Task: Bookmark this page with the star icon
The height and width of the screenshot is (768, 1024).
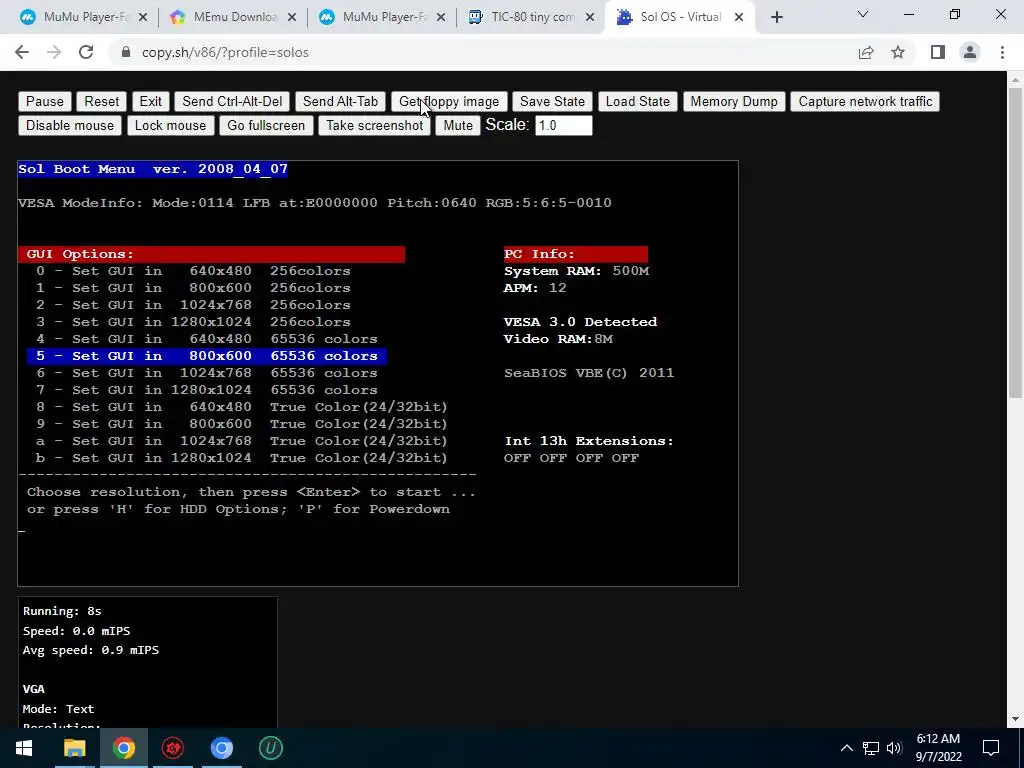Action: click(x=898, y=52)
